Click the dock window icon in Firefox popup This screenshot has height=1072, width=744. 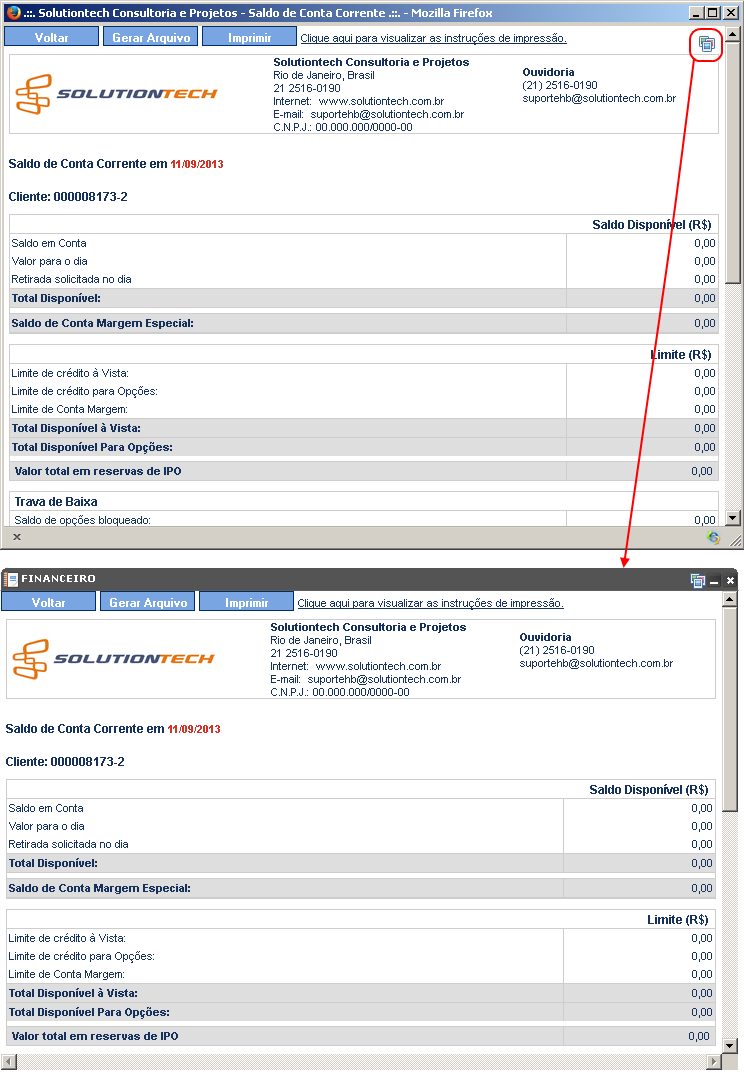pyautogui.click(x=706, y=45)
